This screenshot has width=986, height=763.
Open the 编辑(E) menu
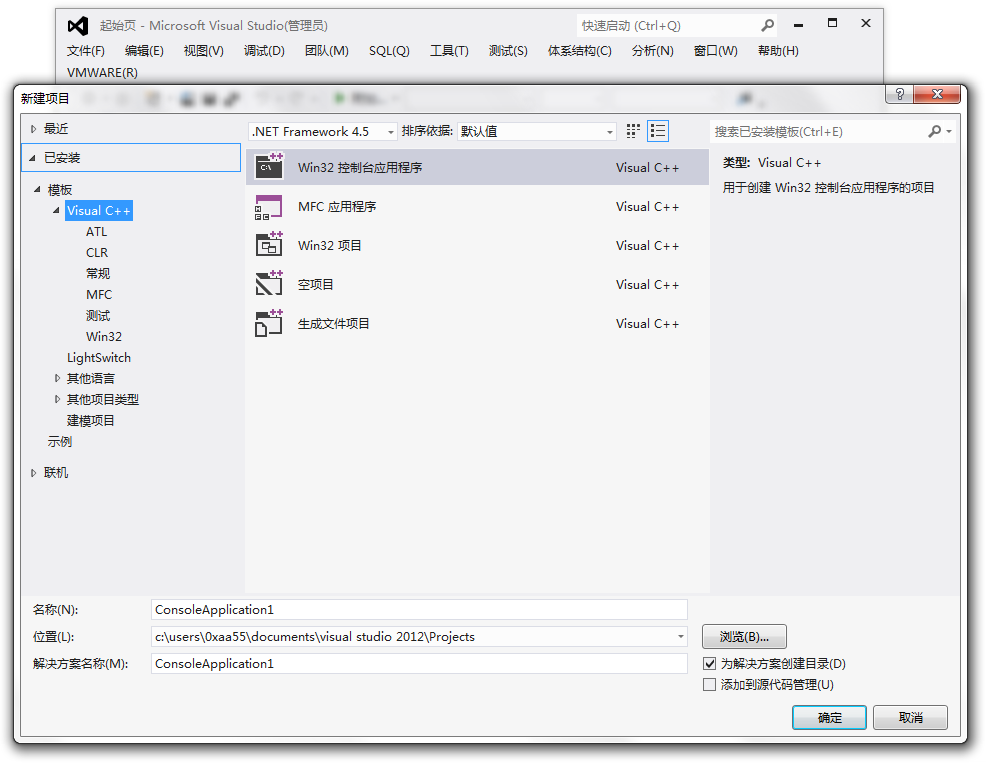coord(144,50)
